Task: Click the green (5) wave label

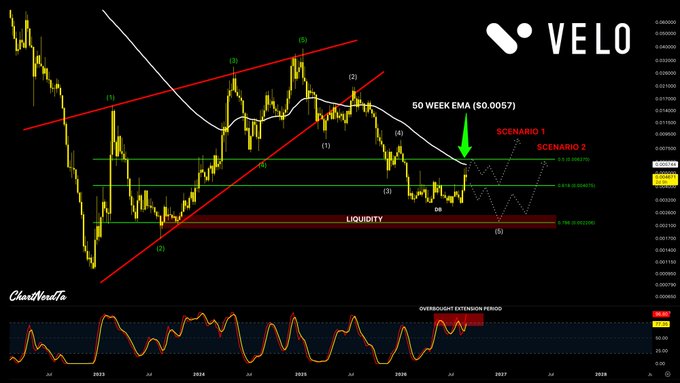Action: point(303,40)
